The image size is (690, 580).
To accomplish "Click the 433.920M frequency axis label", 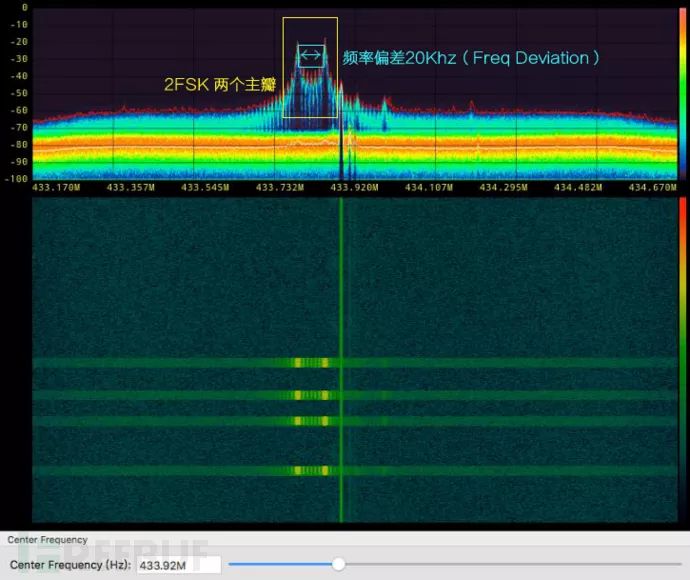I will click(353, 187).
